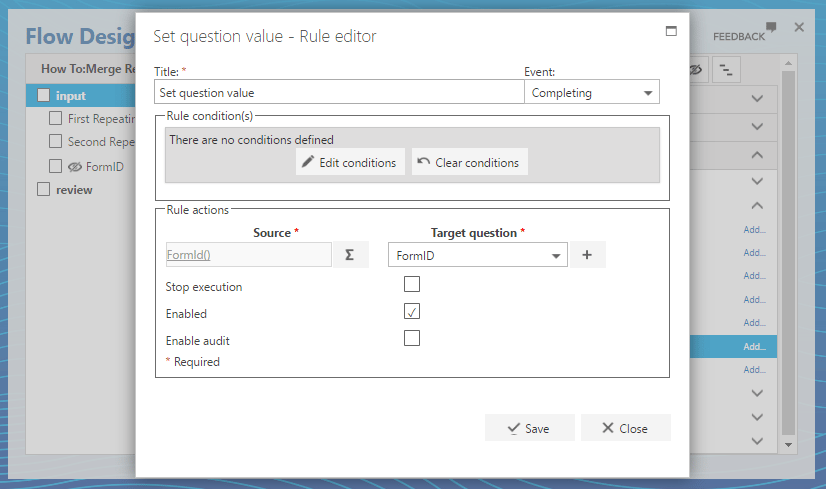Click the 'Set question value - Rule editor' heading
This screenshot has height=489, width=826.
tap(264, 36)
